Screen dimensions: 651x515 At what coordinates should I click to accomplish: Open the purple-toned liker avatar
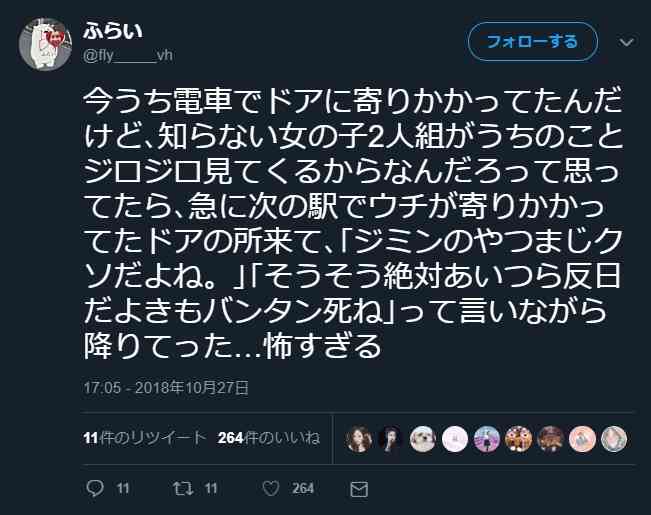click(x=487, y=439)
